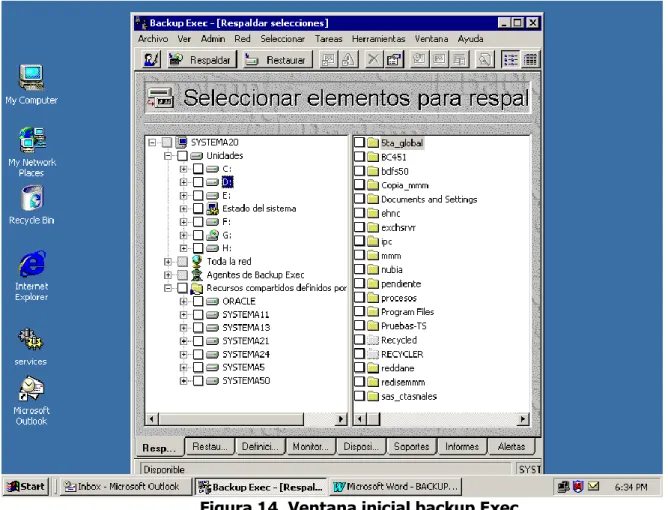Switch to the Informes tab
This screenshot has height=510, width=668.
click(462, 447)
